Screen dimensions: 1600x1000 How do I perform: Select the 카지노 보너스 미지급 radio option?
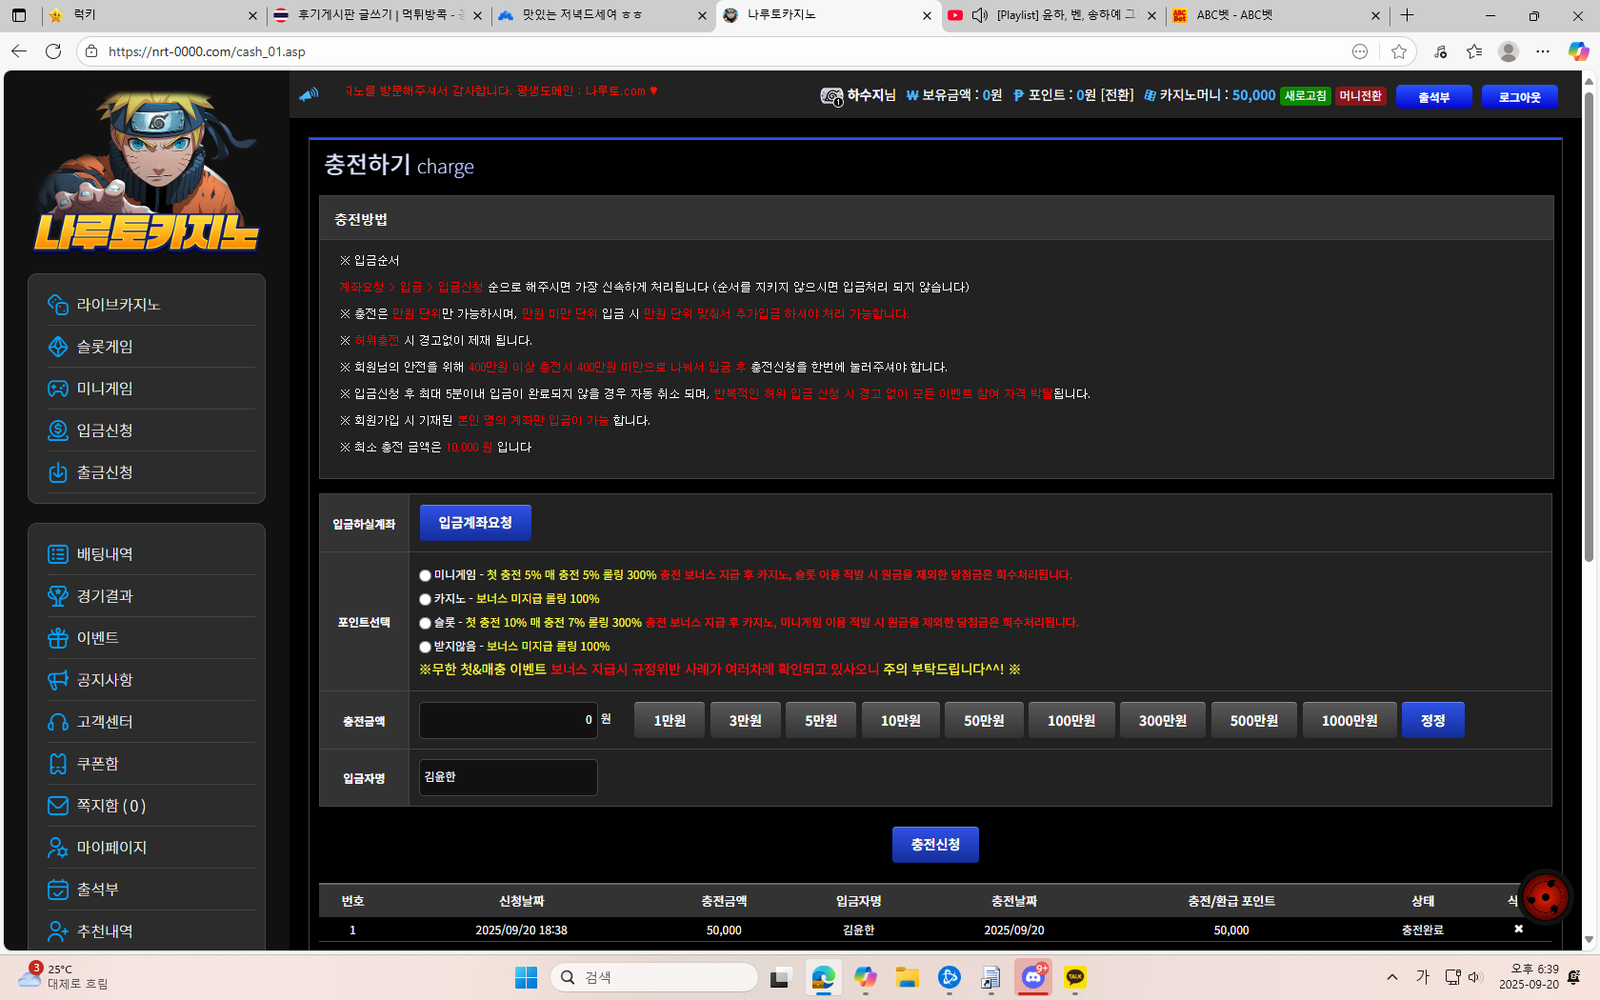[x=425, y=600]
